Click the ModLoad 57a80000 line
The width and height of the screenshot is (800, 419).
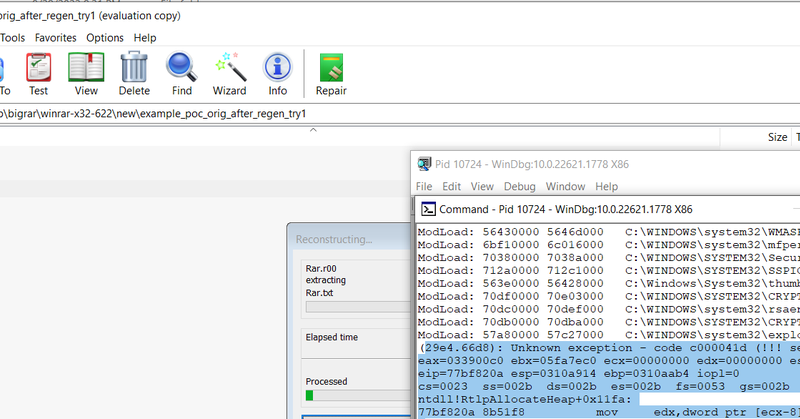point(609,335)
